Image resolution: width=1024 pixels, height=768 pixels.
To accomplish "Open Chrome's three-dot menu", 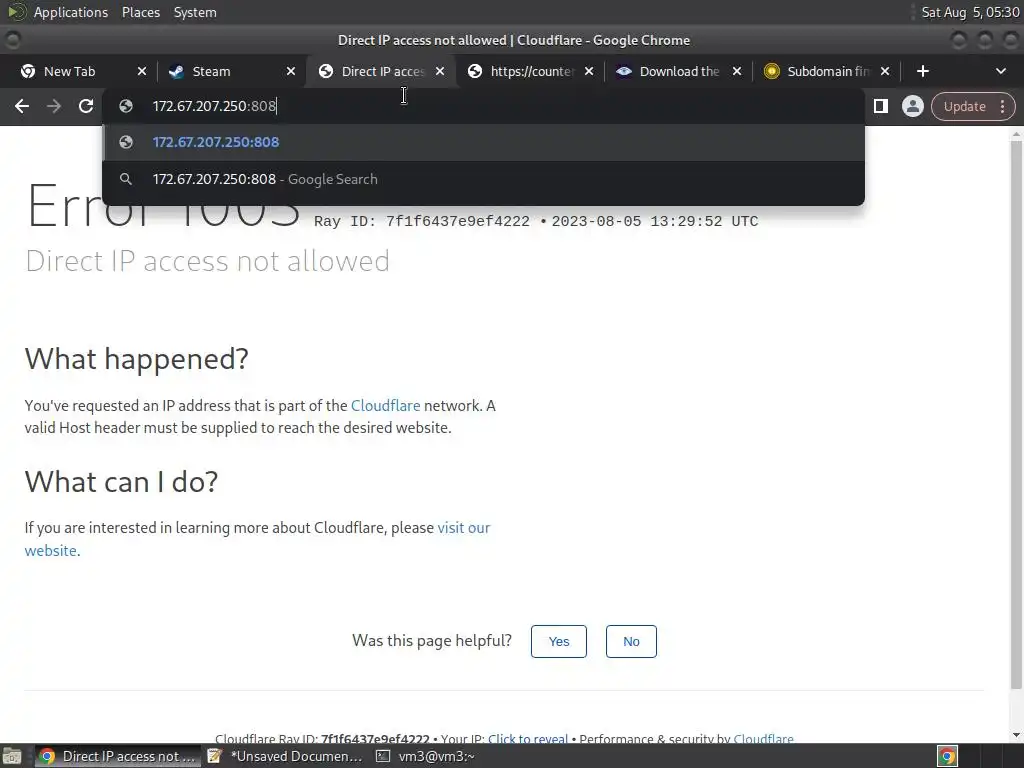I will 1002,106.
